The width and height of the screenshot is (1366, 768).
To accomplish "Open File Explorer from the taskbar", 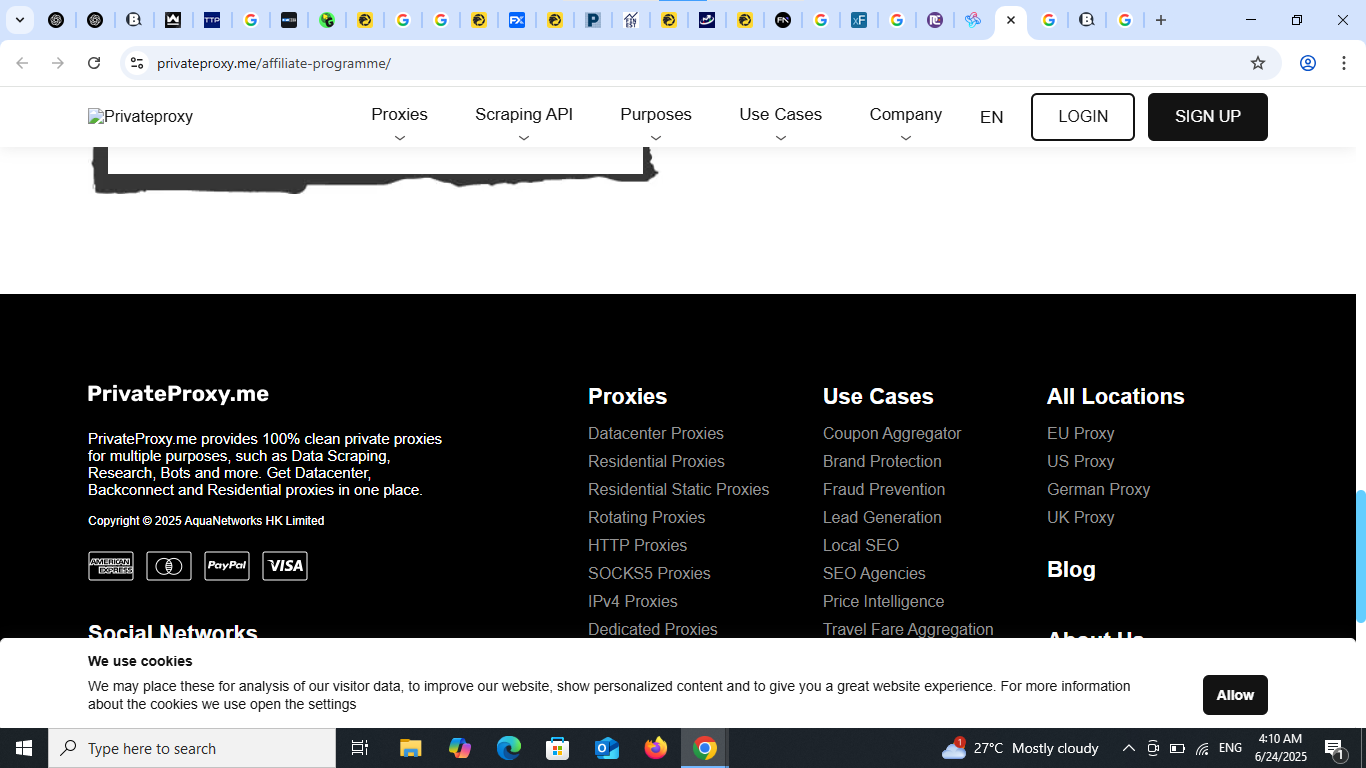I will [x=411, y=748].
